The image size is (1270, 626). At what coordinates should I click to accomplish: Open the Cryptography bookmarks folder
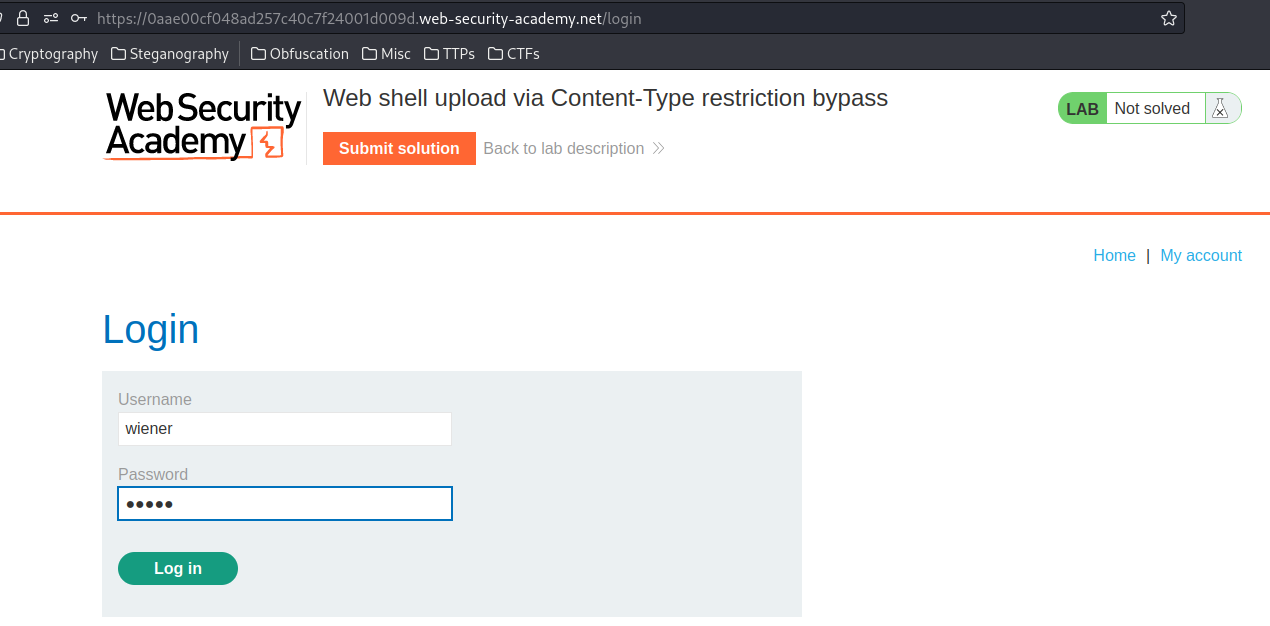pos(48,54)
